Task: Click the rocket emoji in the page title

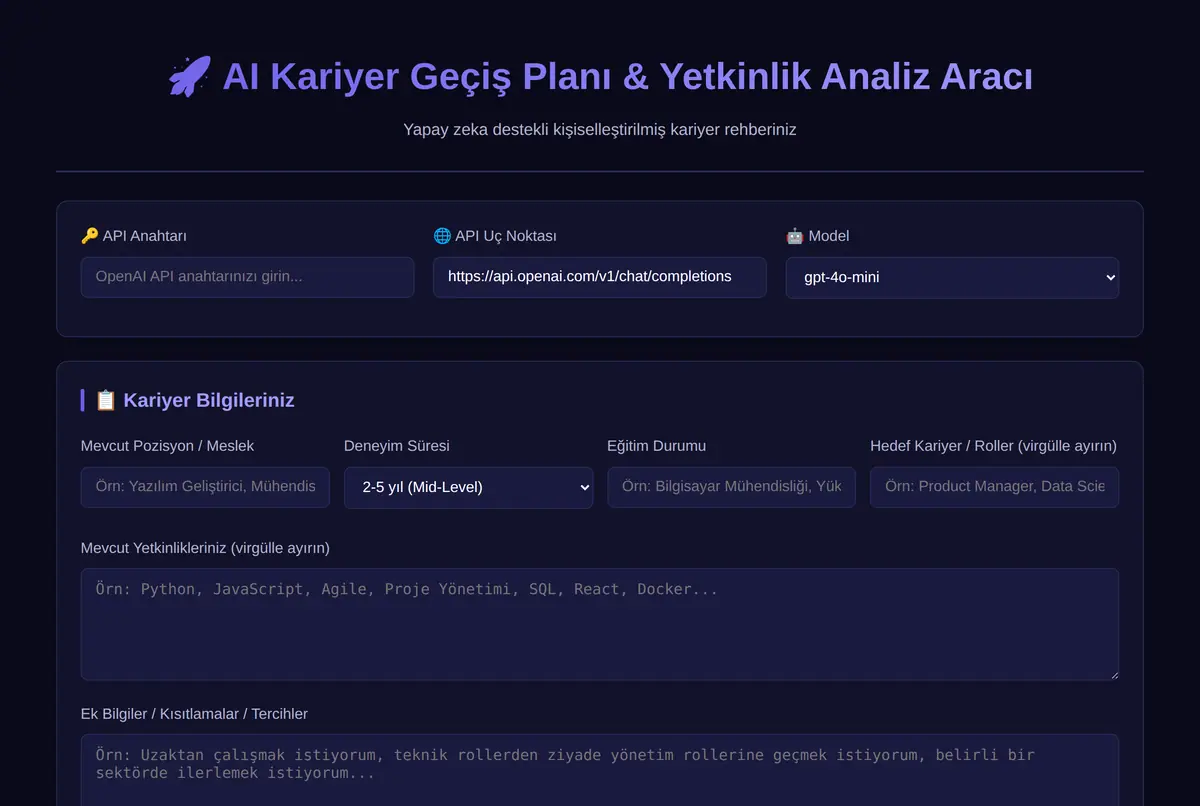Action: coord(189,77)
